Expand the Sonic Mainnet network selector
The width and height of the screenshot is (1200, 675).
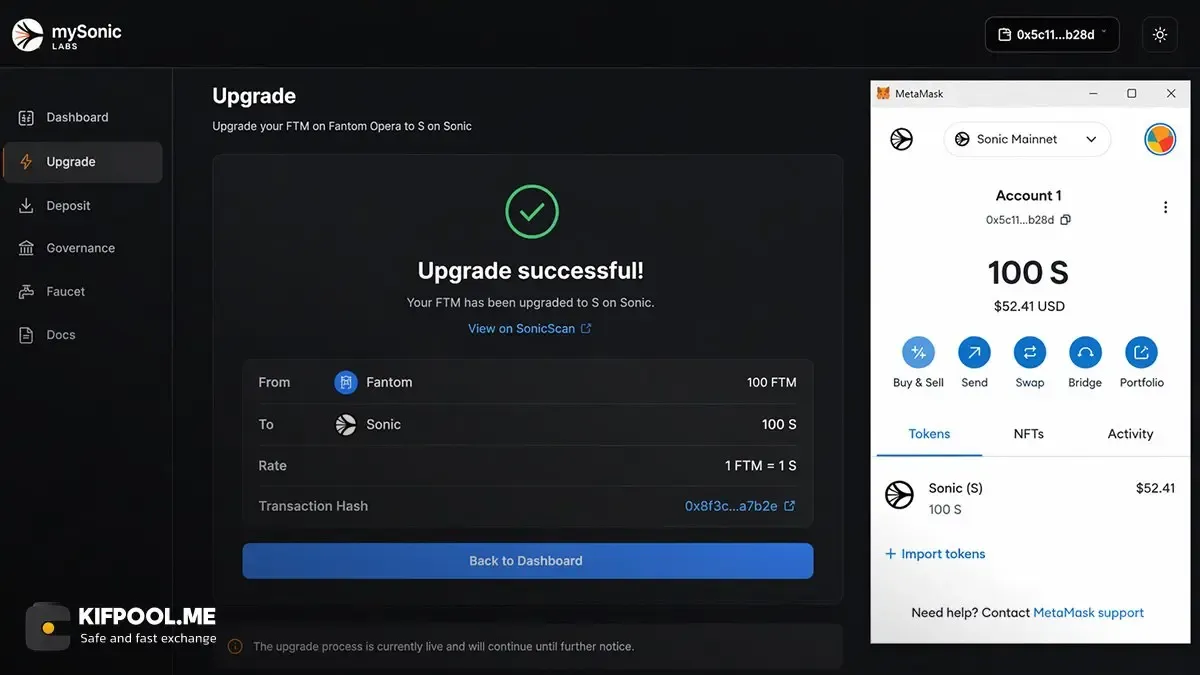pyautogui.click(x=1027, y=139)
